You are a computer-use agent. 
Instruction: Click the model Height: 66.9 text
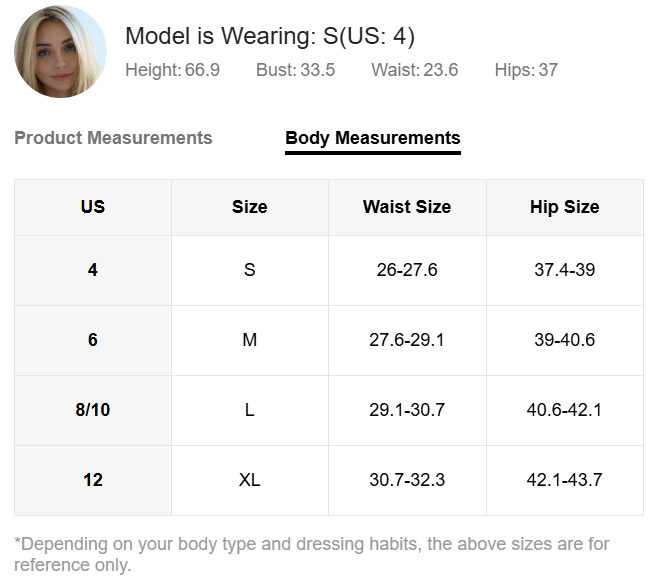[x=173, y=70]
